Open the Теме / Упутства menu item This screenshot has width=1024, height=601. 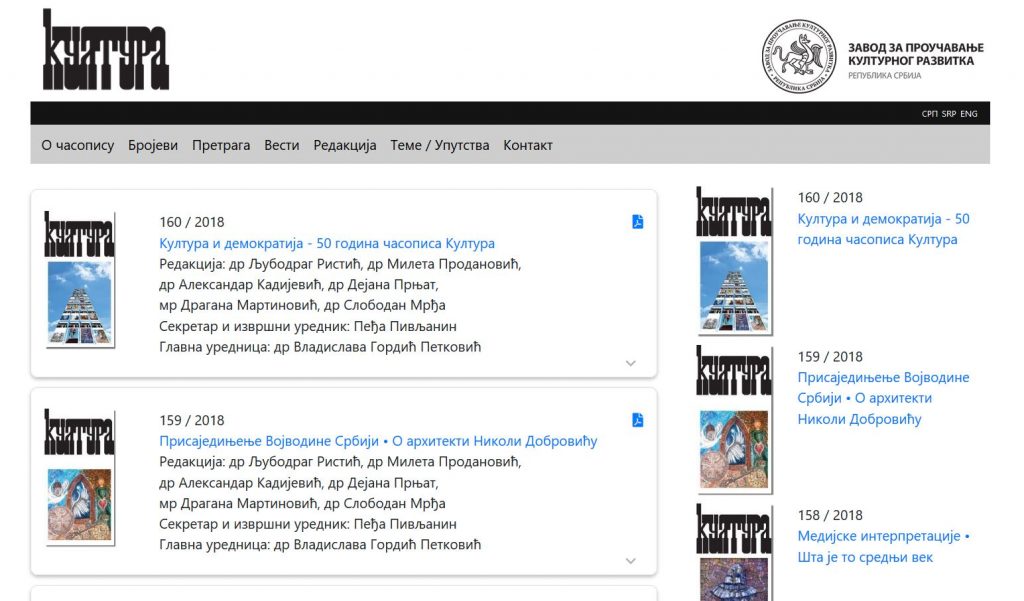coord(440,145)
